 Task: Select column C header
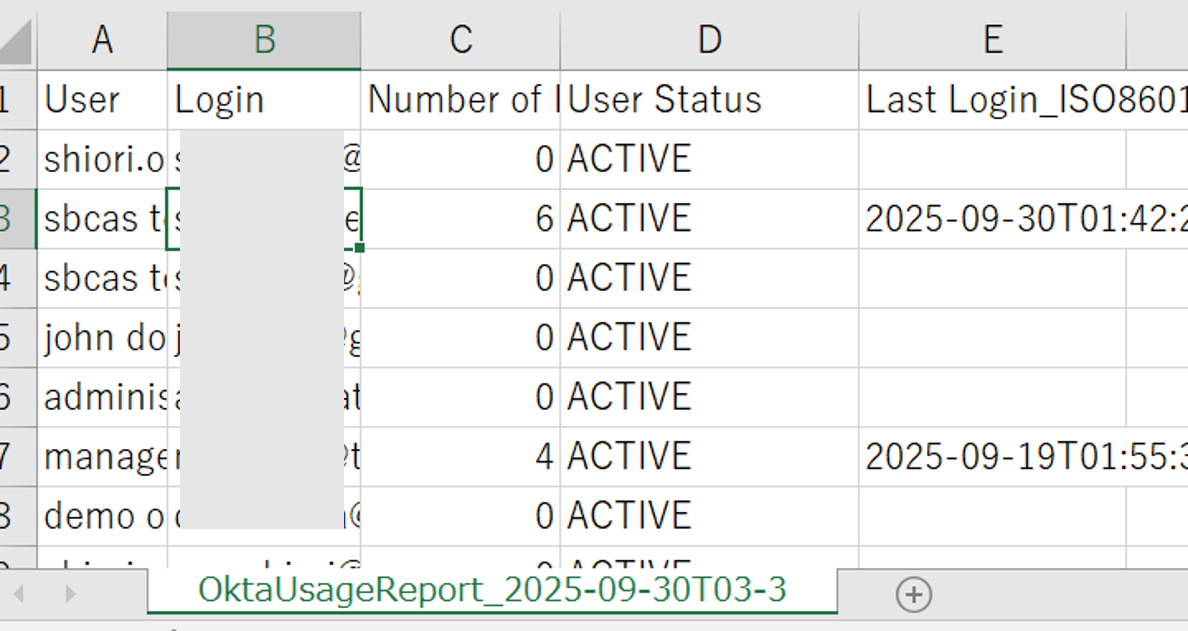coord(460,40)
